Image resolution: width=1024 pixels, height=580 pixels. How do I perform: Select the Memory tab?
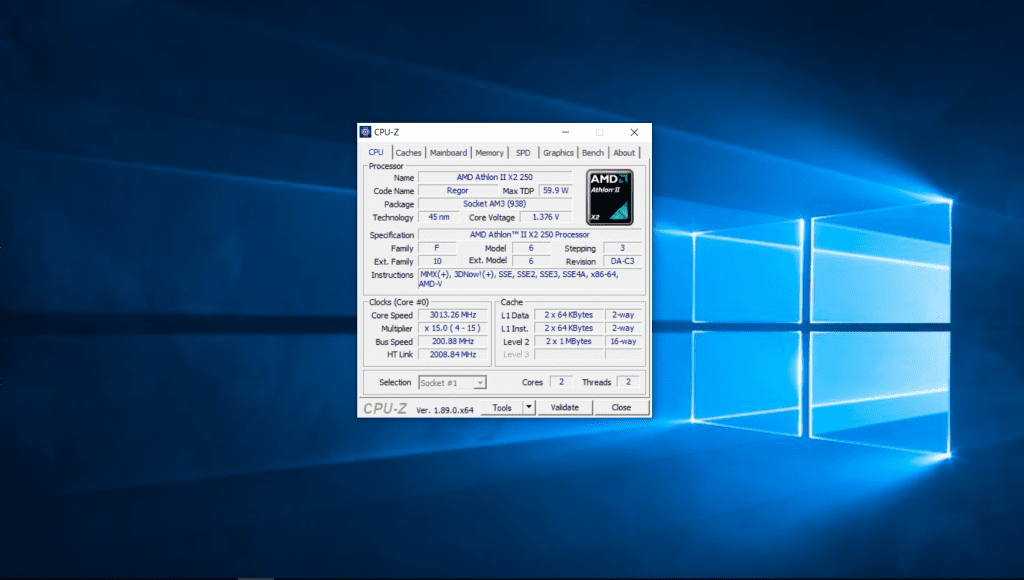(x=489, y=153)
